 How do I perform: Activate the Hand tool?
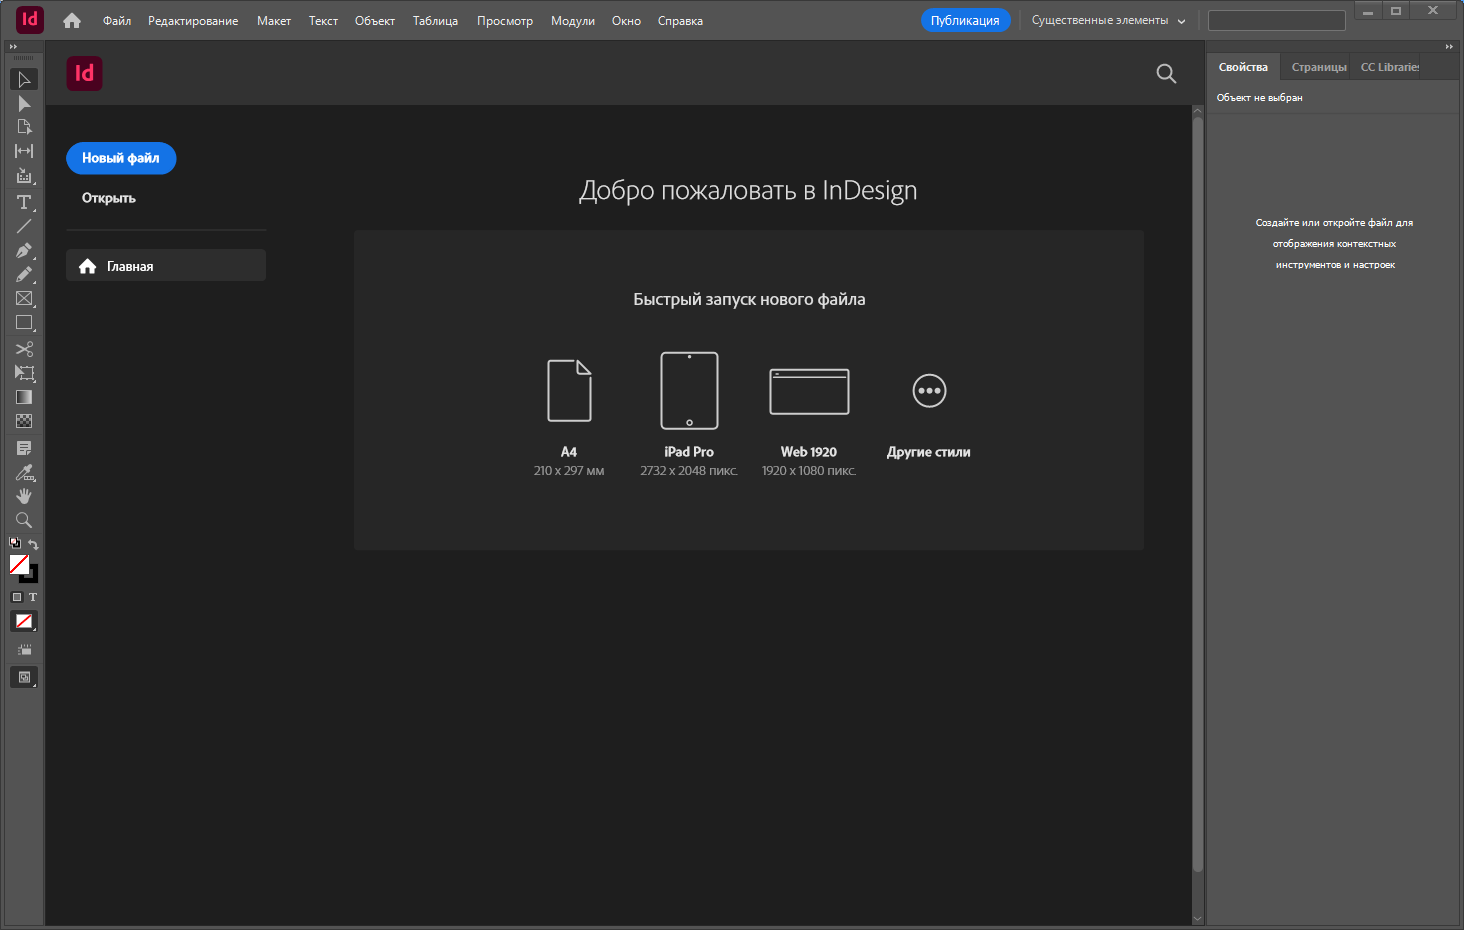24,496
